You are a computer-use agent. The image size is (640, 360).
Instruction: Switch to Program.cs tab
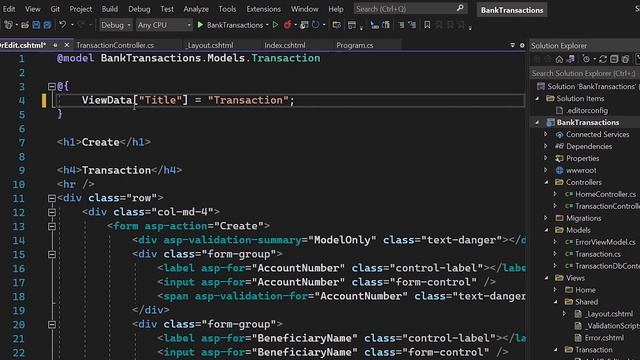click(x=355, y=45)
